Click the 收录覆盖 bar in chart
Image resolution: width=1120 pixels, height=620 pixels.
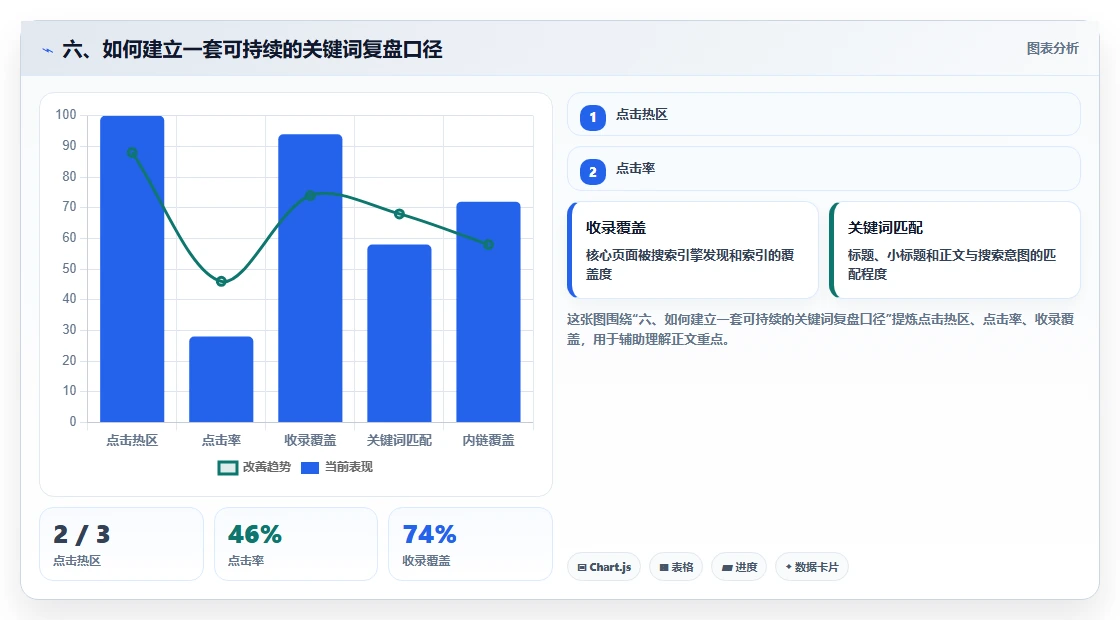click(x=310, y=278)
